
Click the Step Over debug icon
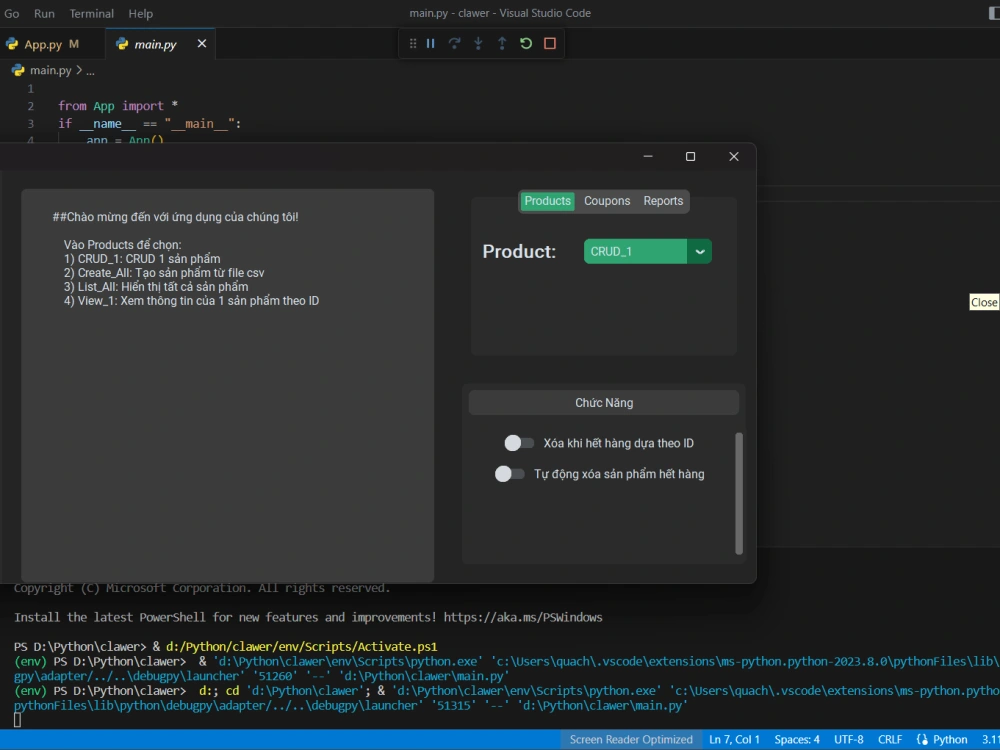[x=454, y=43]
